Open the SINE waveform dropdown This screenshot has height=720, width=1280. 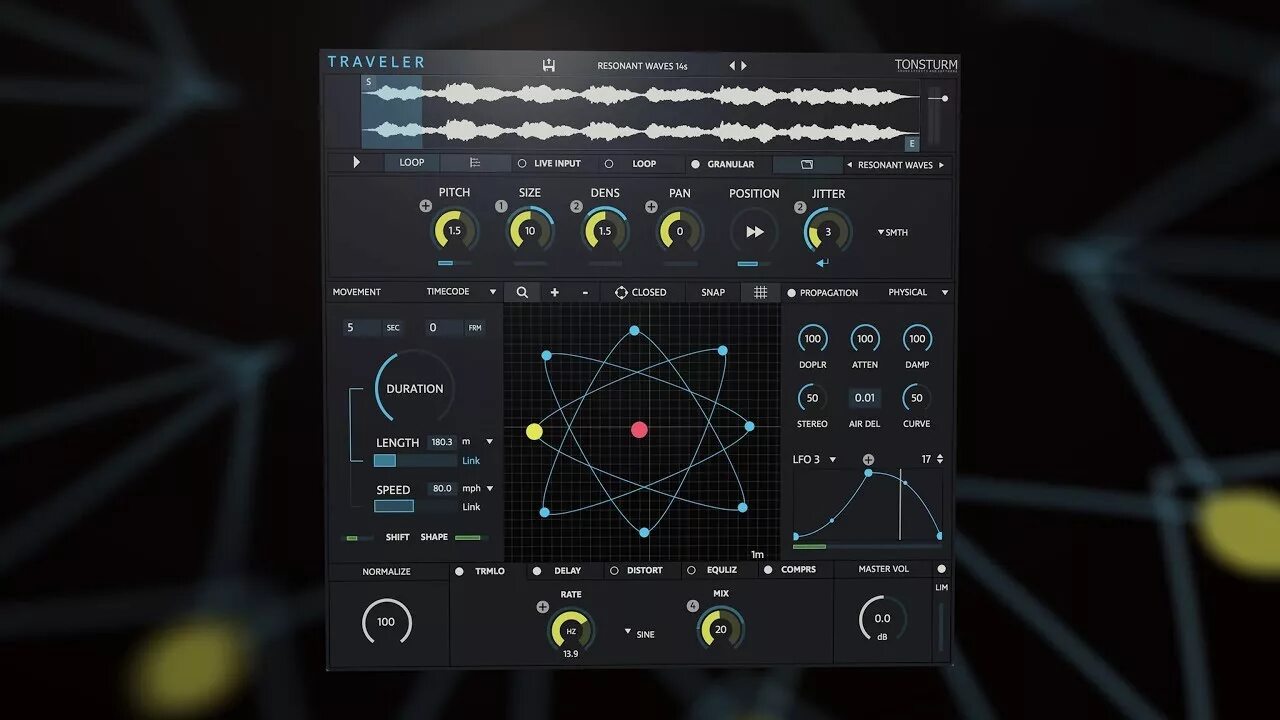(x=640, y=634)
